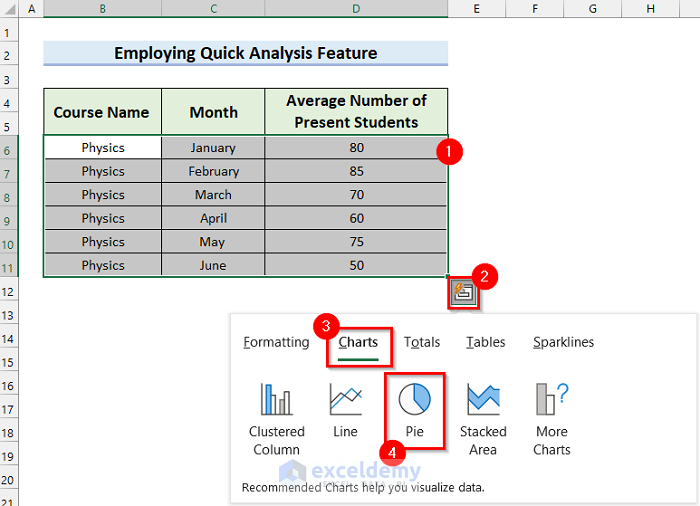Image resolution: width=700 pixels, height=506 pixels.
Task: Select column G header
Action: (592, 8)
